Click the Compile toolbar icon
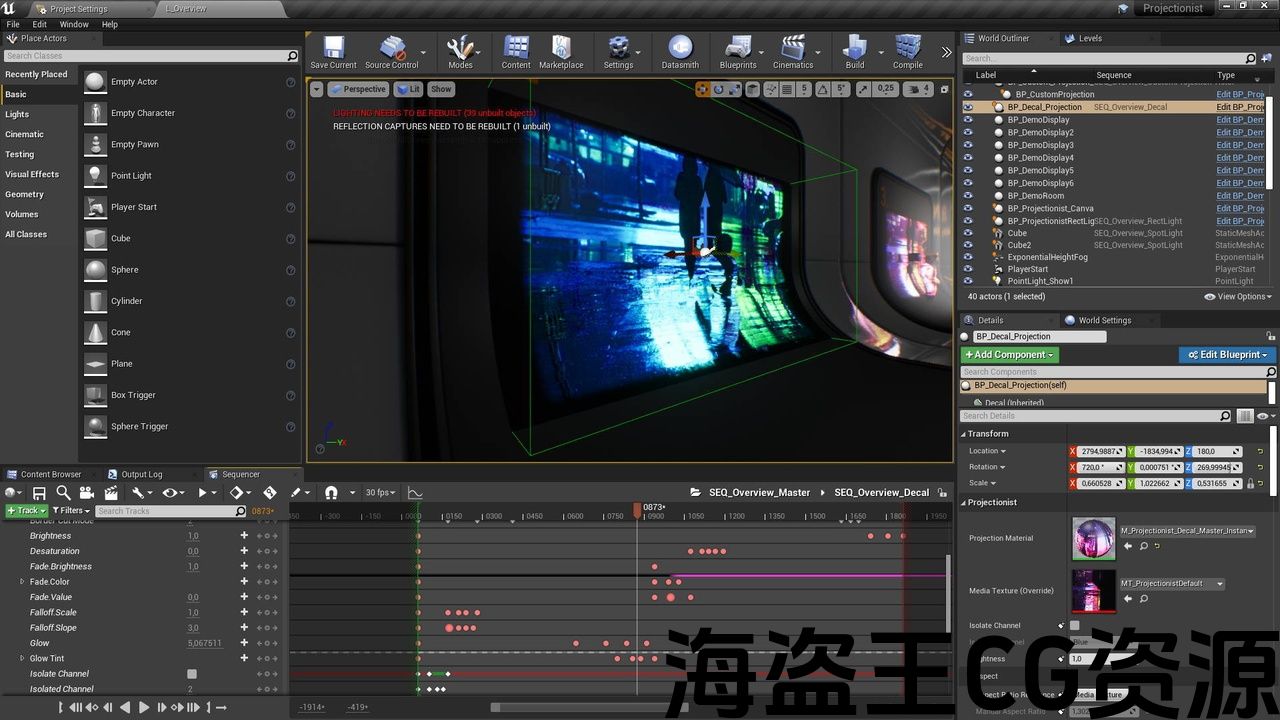 point(907,50)
